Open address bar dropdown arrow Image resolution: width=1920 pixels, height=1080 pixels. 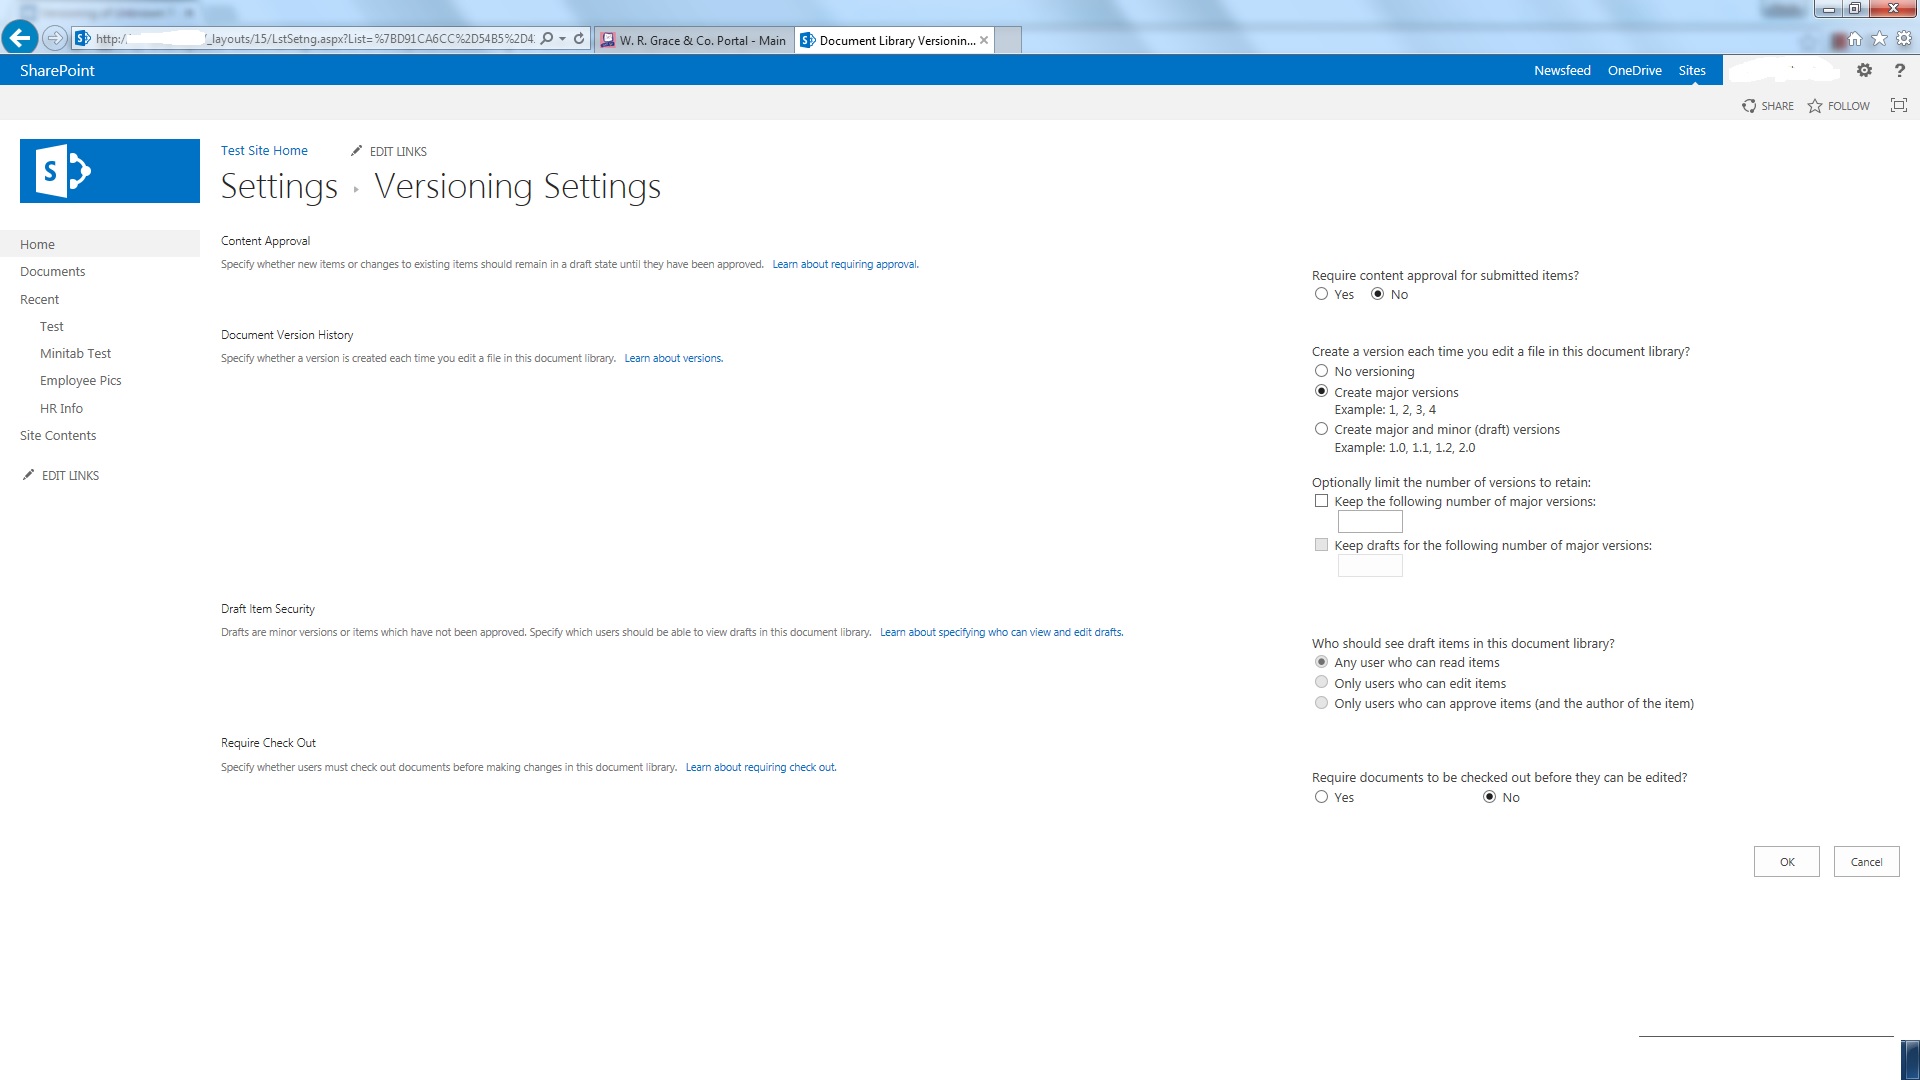point(563,39)
